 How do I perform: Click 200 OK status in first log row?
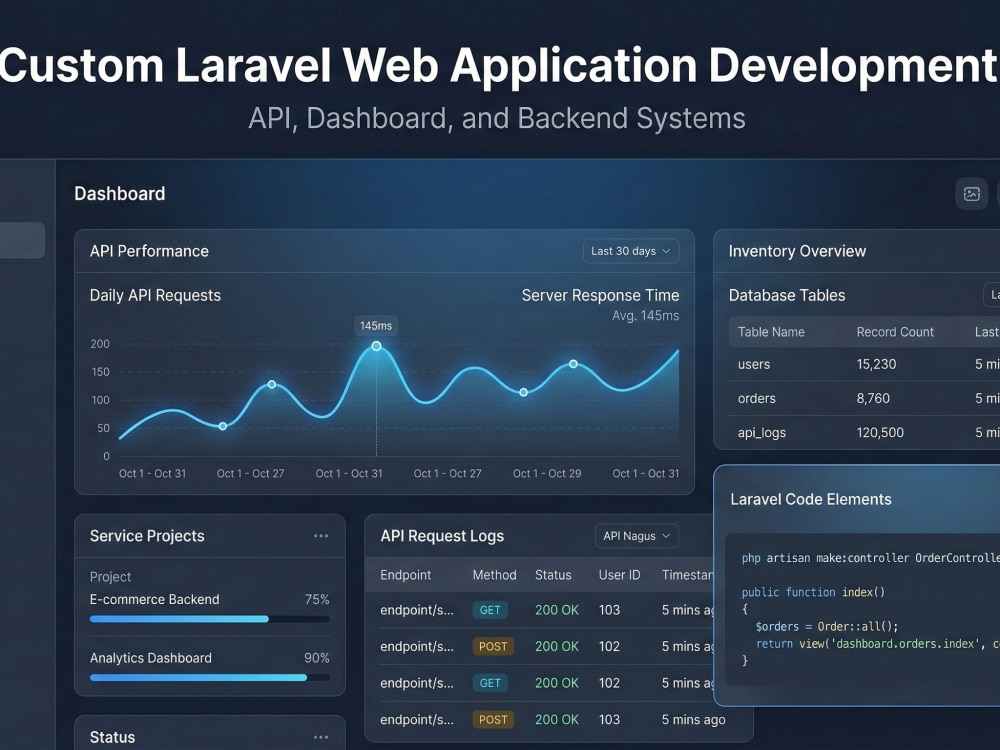tap(557, 610)
